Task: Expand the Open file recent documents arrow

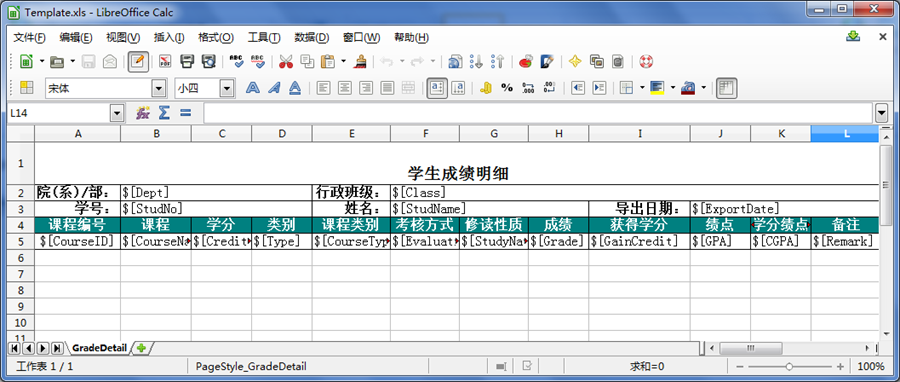Action: (72, 61)
